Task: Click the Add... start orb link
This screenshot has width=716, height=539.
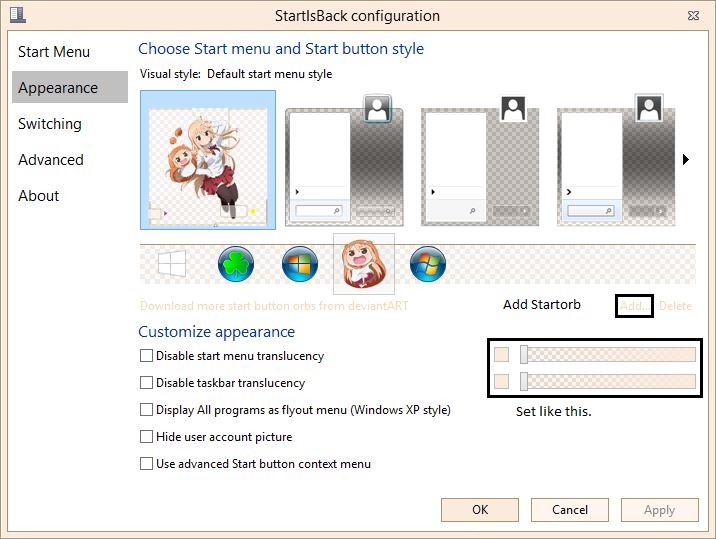Action: 634,306
